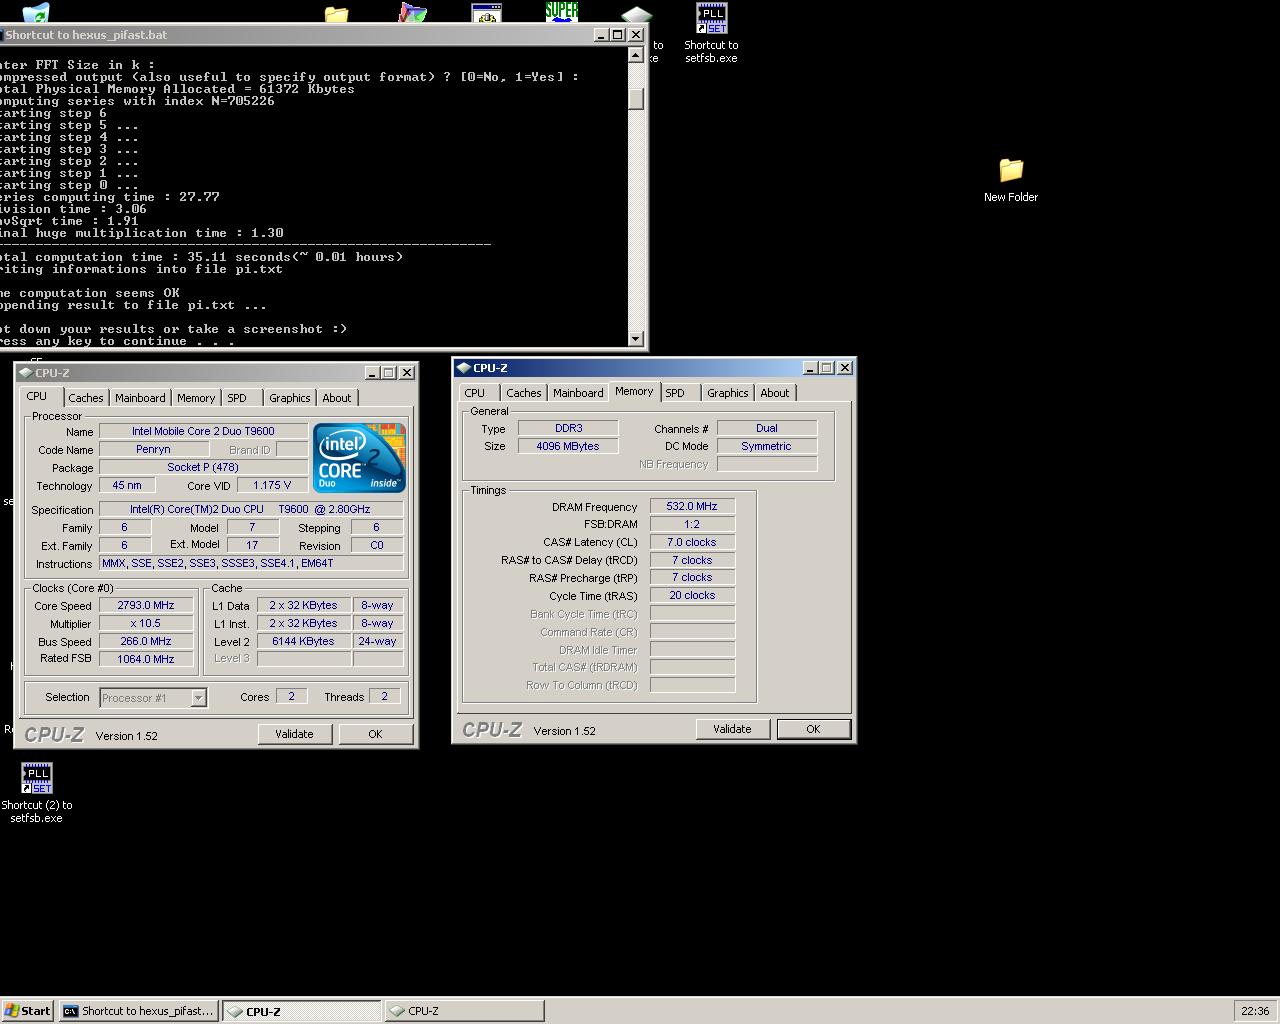Screen dimensions: 1280x1024
Task: Activate the second CPU-Z taskbar button
Action: click(465, 1011)
